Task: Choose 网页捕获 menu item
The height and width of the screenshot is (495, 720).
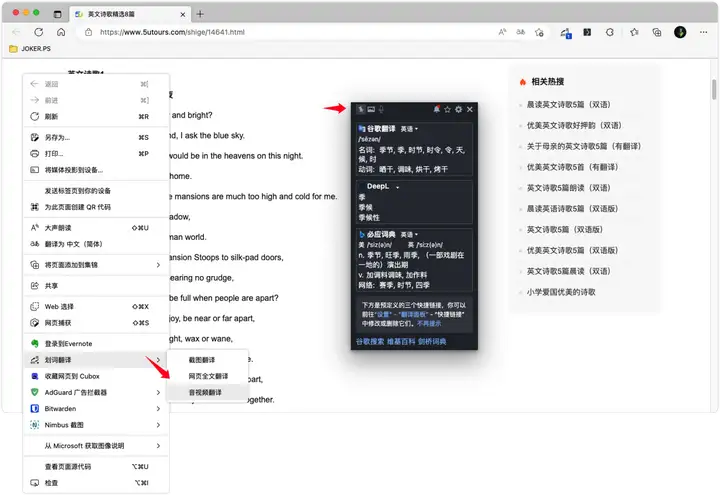Action: (96, 323)
